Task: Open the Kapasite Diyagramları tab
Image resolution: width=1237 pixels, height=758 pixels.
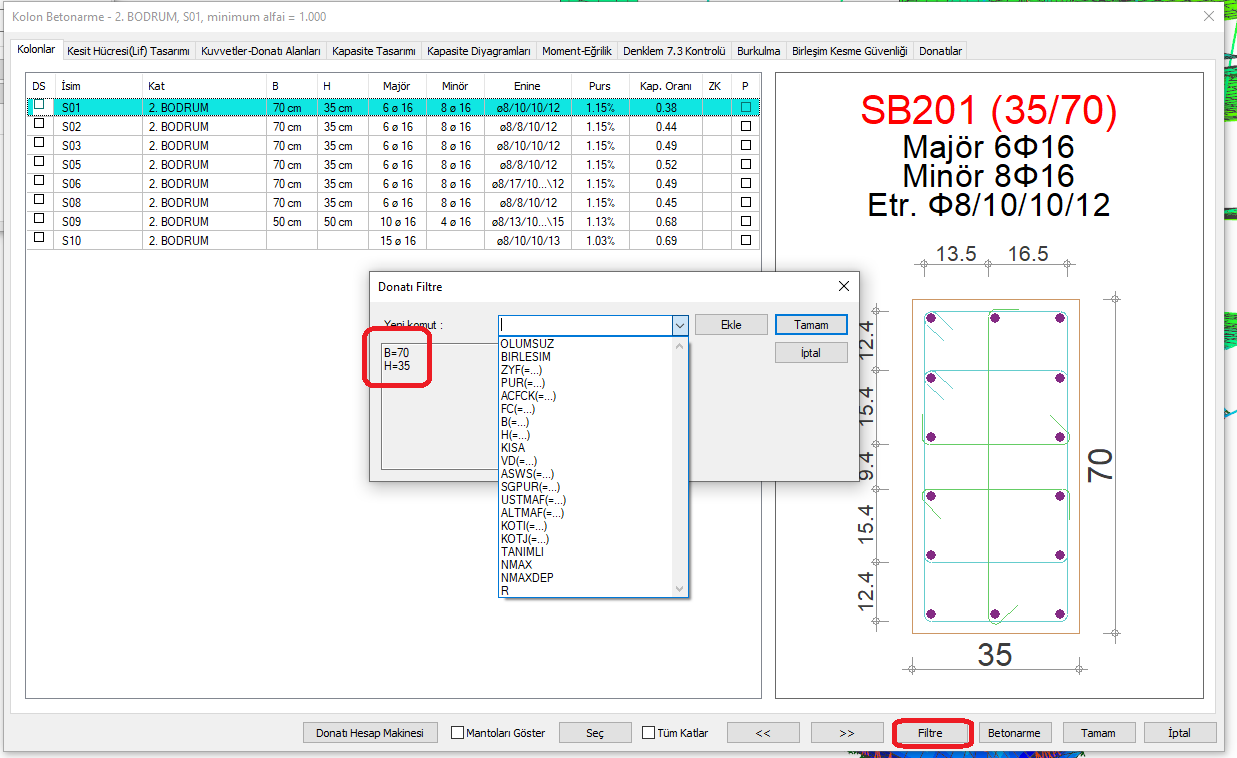Action: (x=478, y=51)
